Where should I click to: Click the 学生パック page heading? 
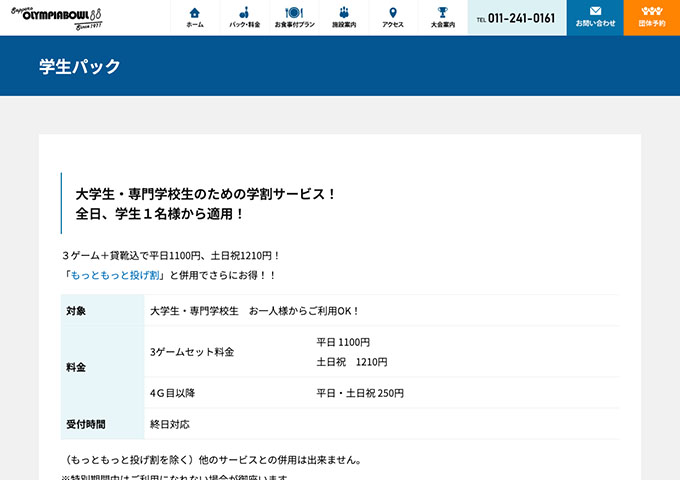coord(80,66)
